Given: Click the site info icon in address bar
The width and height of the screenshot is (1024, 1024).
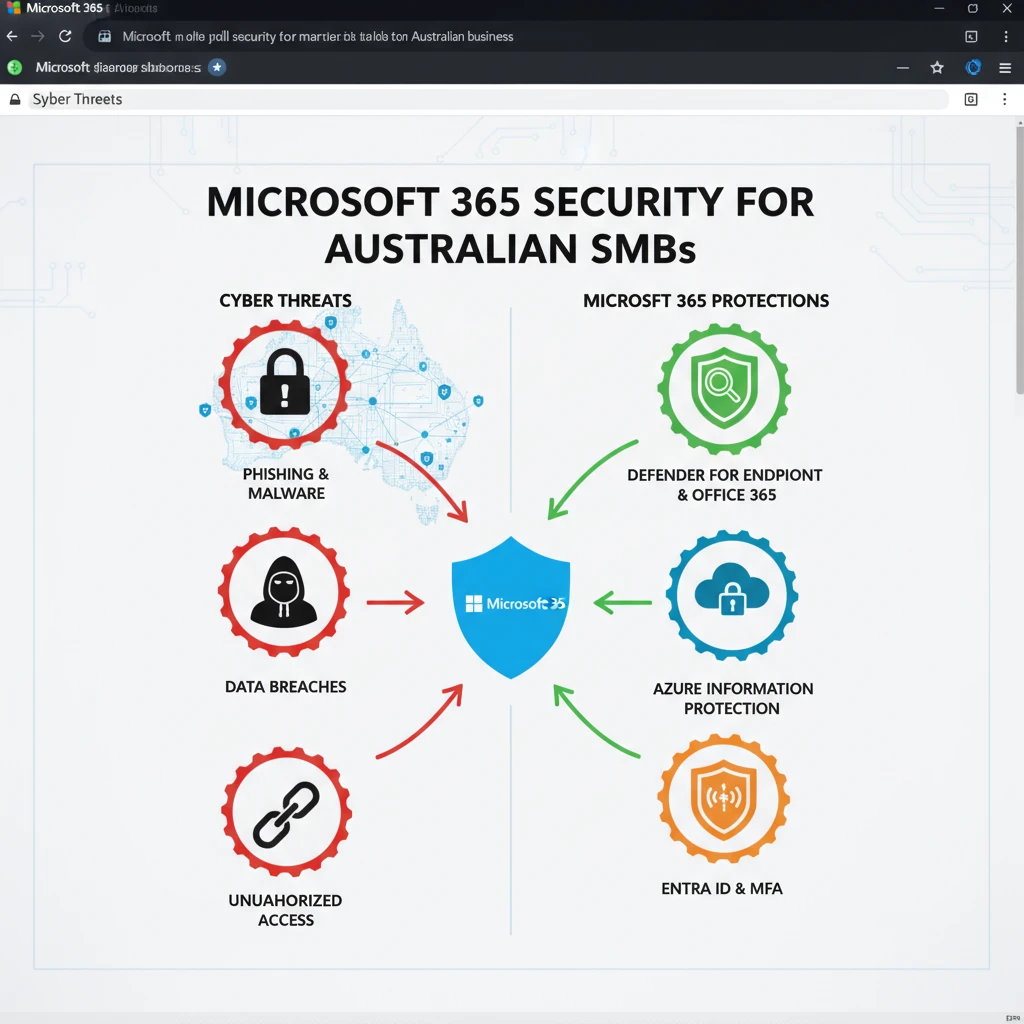Looking at the screenshot, I should [x=104, y=37].
